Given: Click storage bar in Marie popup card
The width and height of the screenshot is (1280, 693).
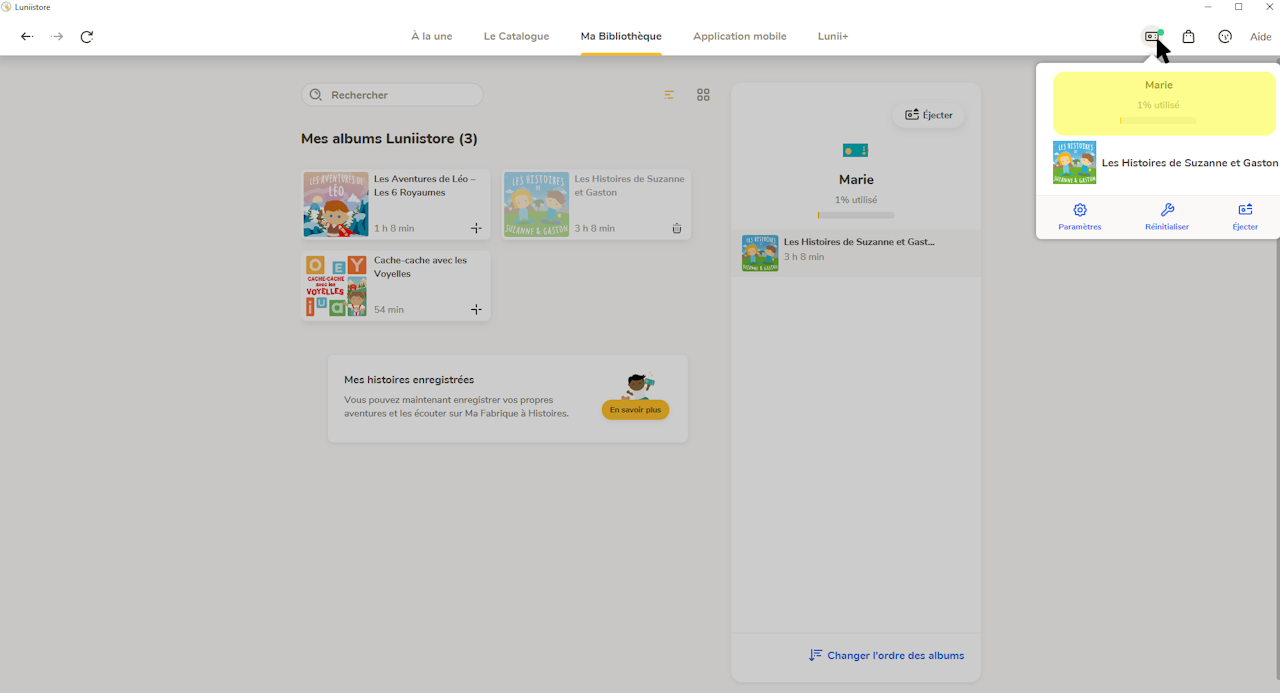Looking at the screenshot, I should [1158, 121].
